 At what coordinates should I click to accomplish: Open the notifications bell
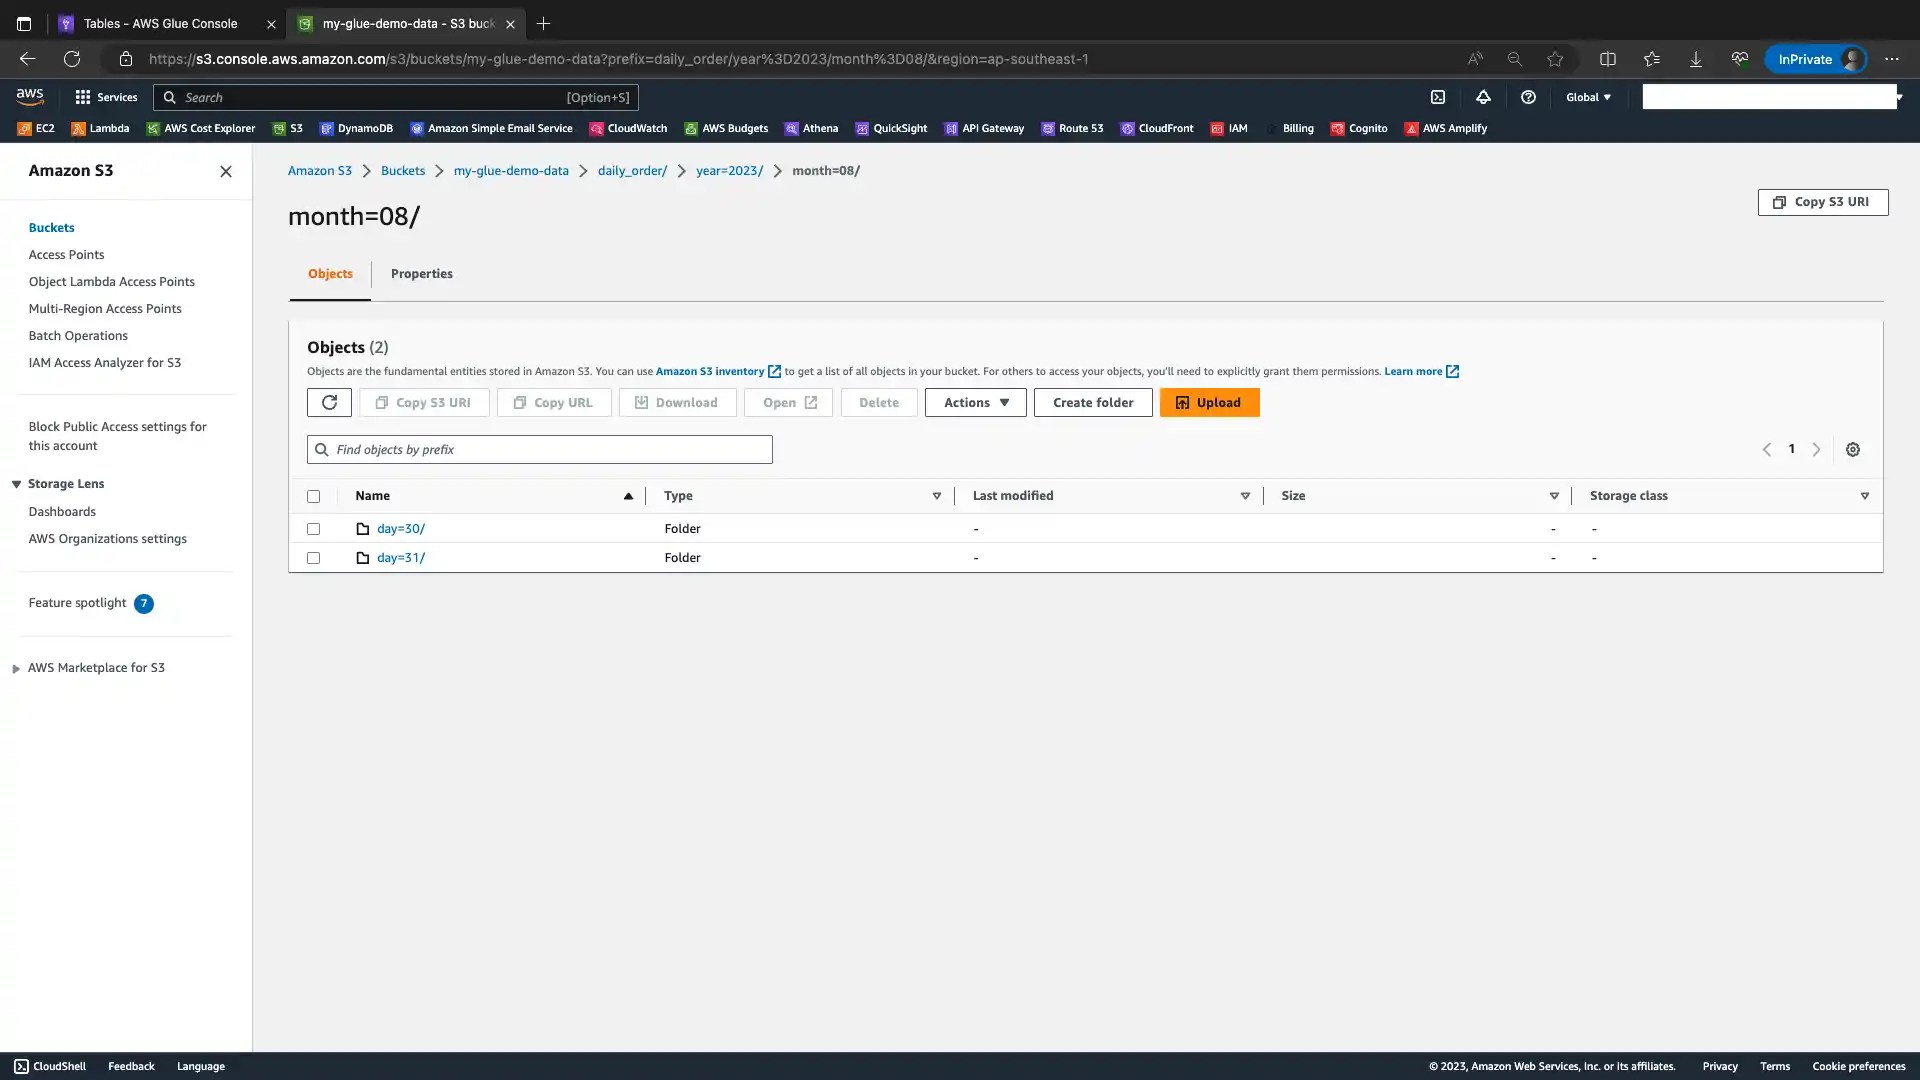(1483, 97)
